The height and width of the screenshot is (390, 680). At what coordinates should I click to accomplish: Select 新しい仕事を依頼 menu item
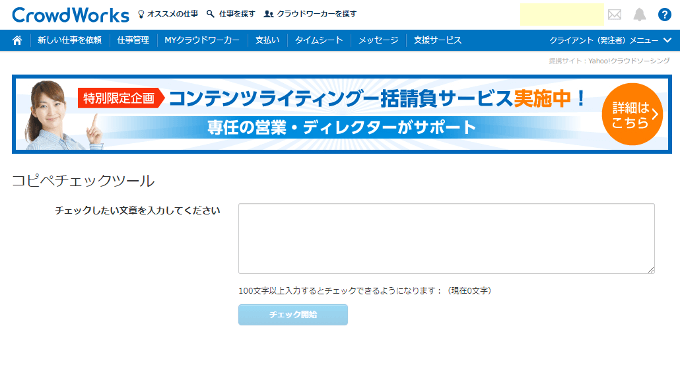click(69, 40)
